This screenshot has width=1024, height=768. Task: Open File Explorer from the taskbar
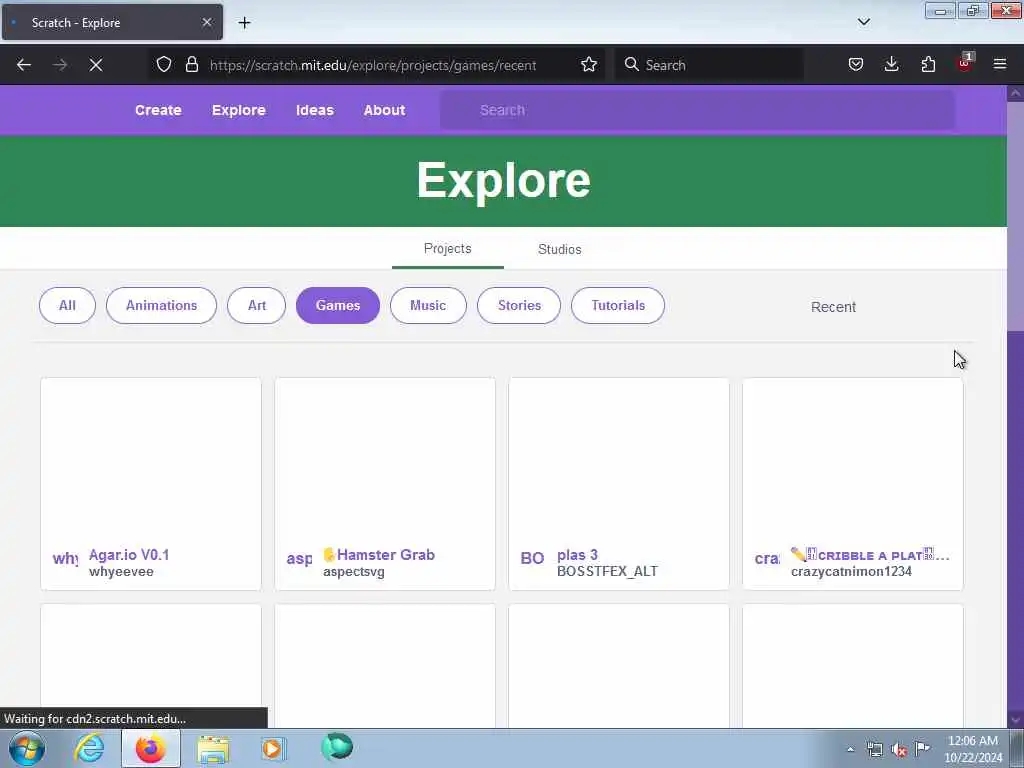(x=213, y=748)
